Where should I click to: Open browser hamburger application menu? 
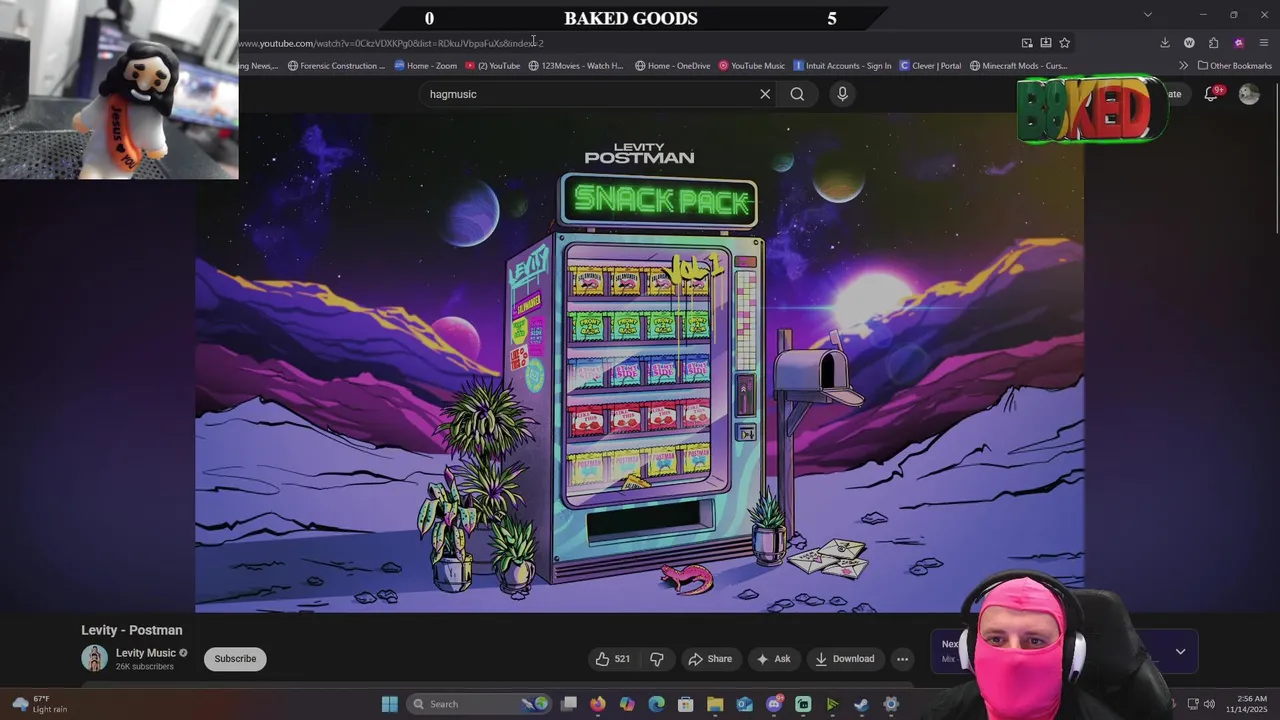pos(1264,43)
